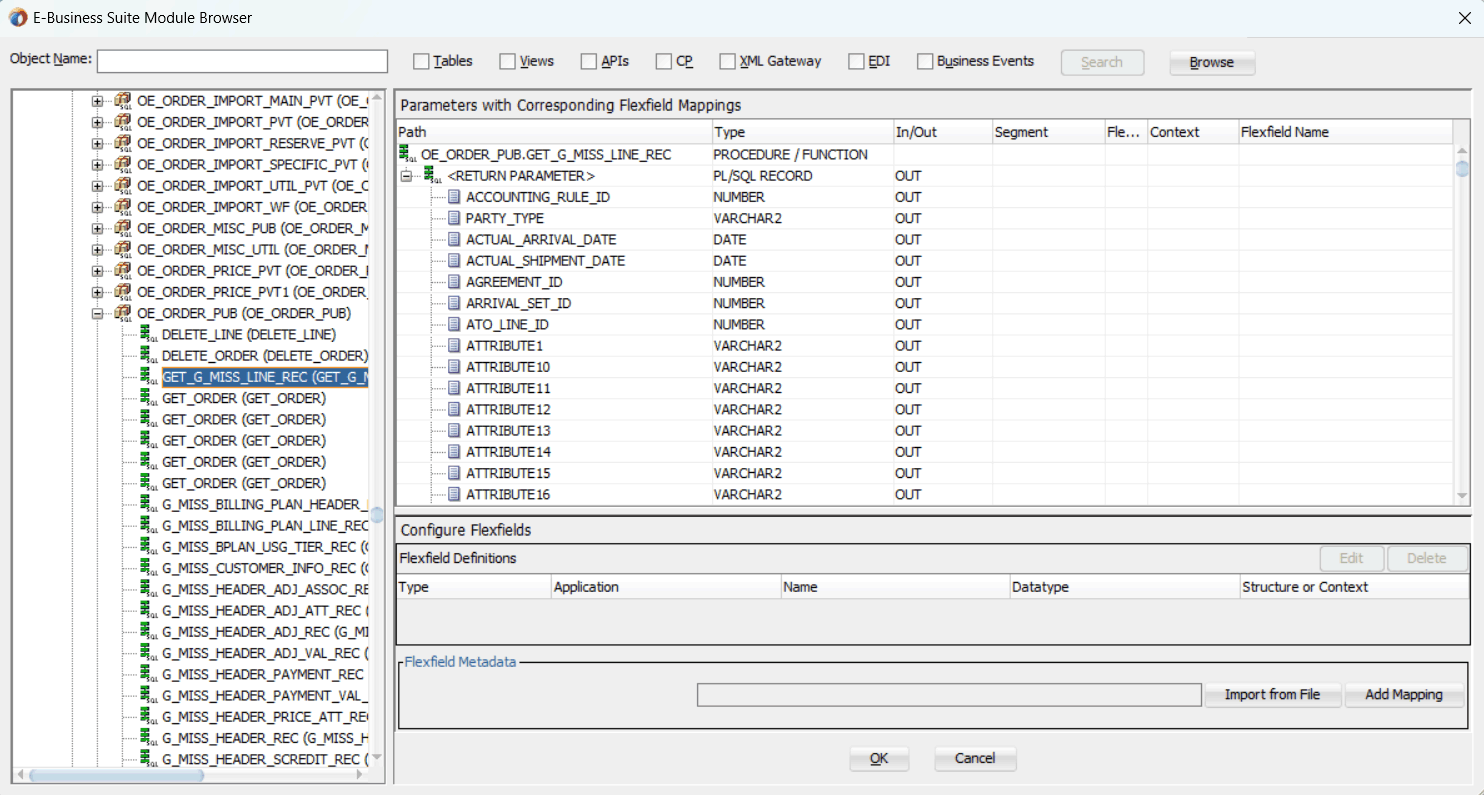Click the ACCOUNTING_RULE_ID parameter icon
The width and height of the screenshot is (1484, 795).
pyautogui.click(x=454, y=197)
